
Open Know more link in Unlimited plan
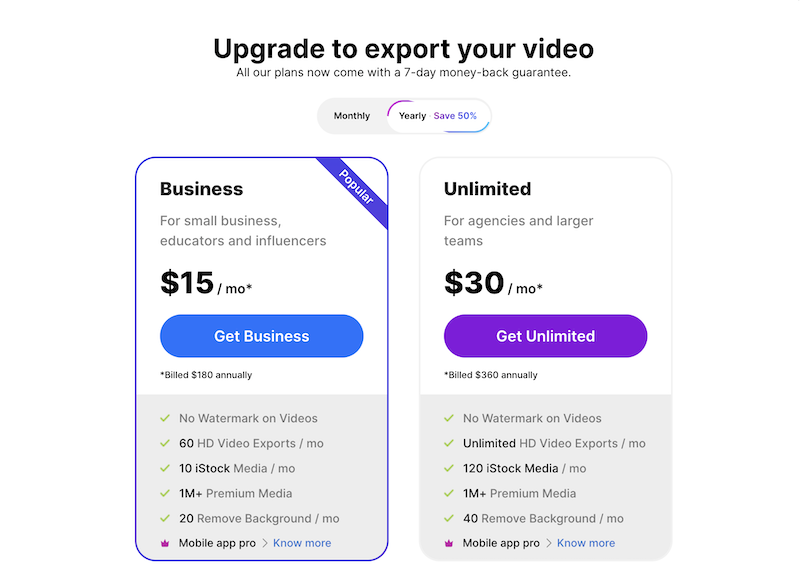pyautogui.click(x=586, y=543)
